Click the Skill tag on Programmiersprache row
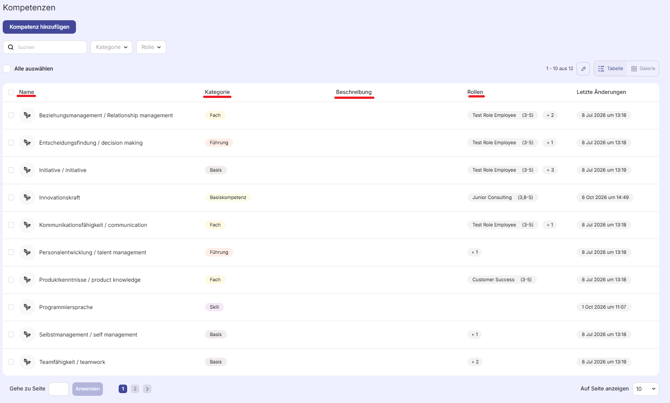Image resolution: width=670 pixels, height=403 pixels. (214, 307)
